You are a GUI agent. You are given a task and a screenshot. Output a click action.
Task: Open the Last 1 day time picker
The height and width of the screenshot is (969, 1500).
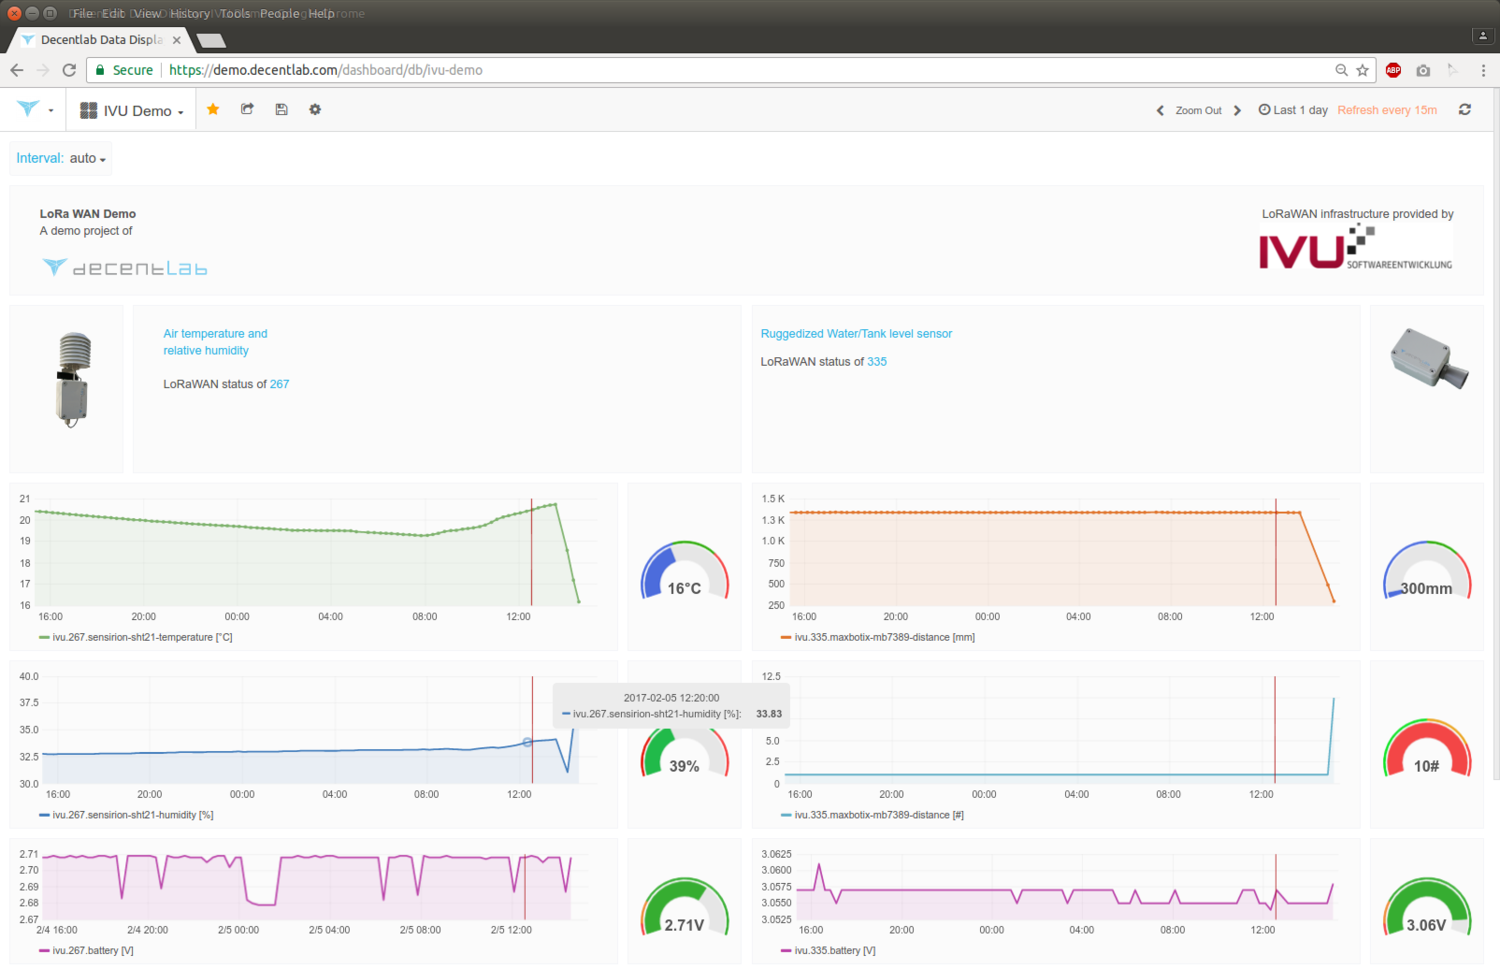pos(1293,110)
